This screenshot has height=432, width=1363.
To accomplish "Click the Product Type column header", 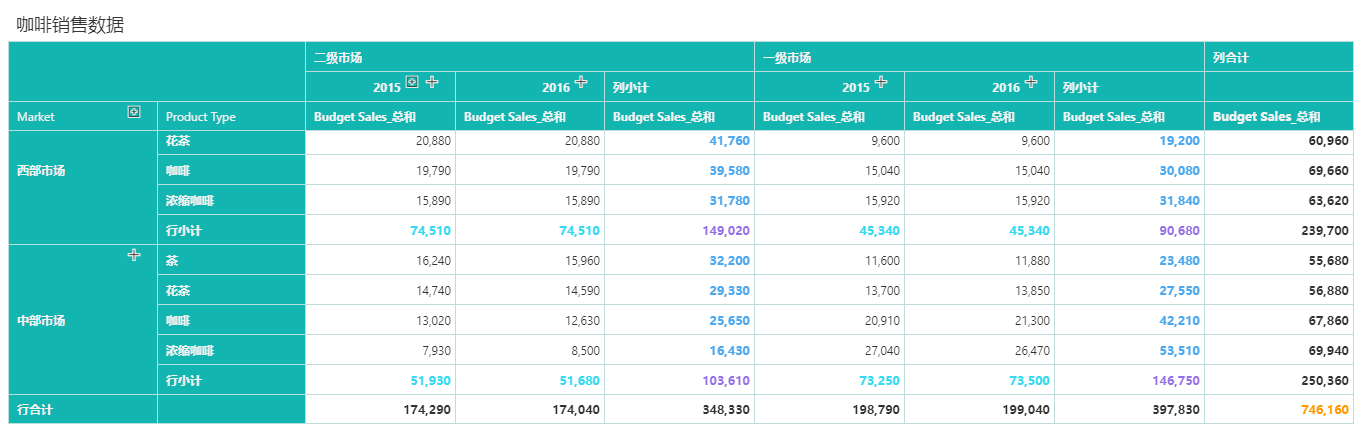I will pyautogui.click(x=201, y=117).
